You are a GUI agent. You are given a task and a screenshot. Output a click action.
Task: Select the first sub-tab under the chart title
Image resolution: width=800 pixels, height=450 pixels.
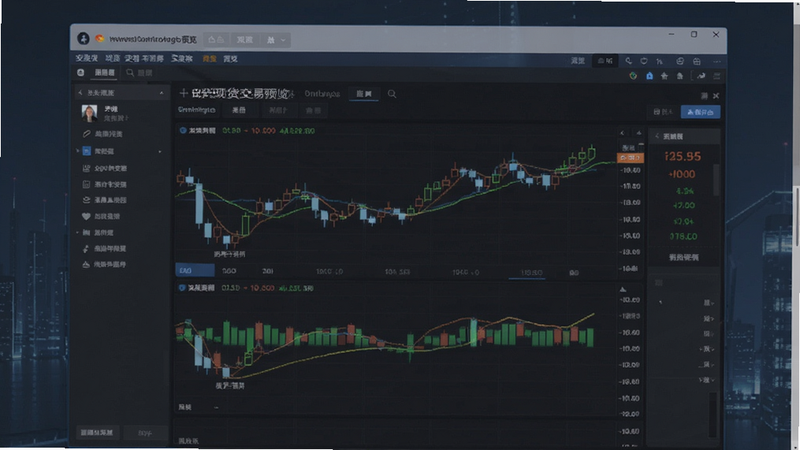click(197, 110)
